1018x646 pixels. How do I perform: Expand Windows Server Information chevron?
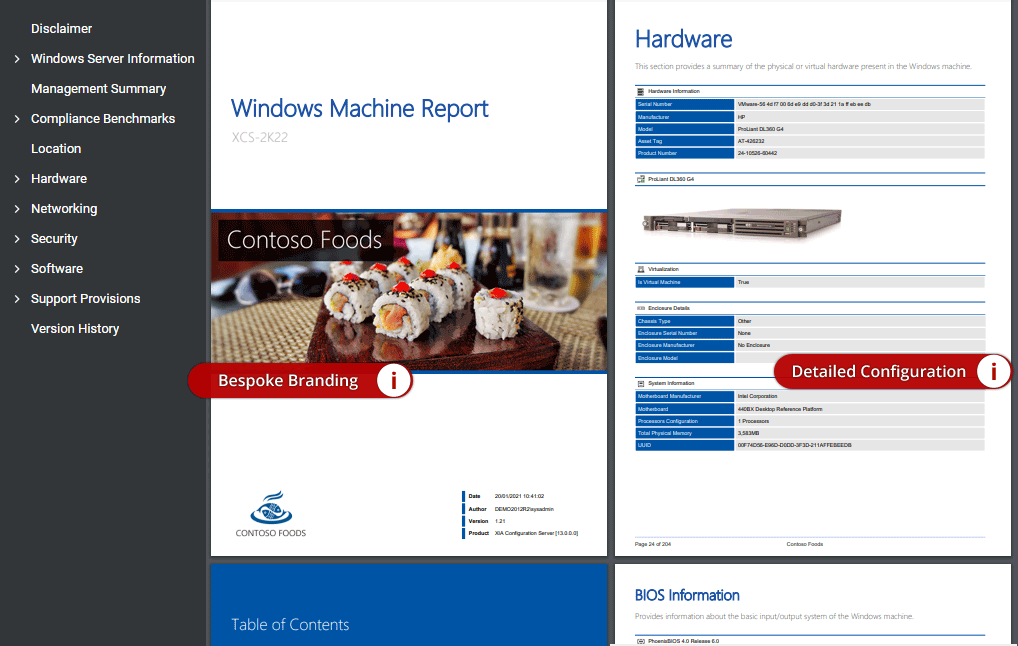tap(17, 59)
